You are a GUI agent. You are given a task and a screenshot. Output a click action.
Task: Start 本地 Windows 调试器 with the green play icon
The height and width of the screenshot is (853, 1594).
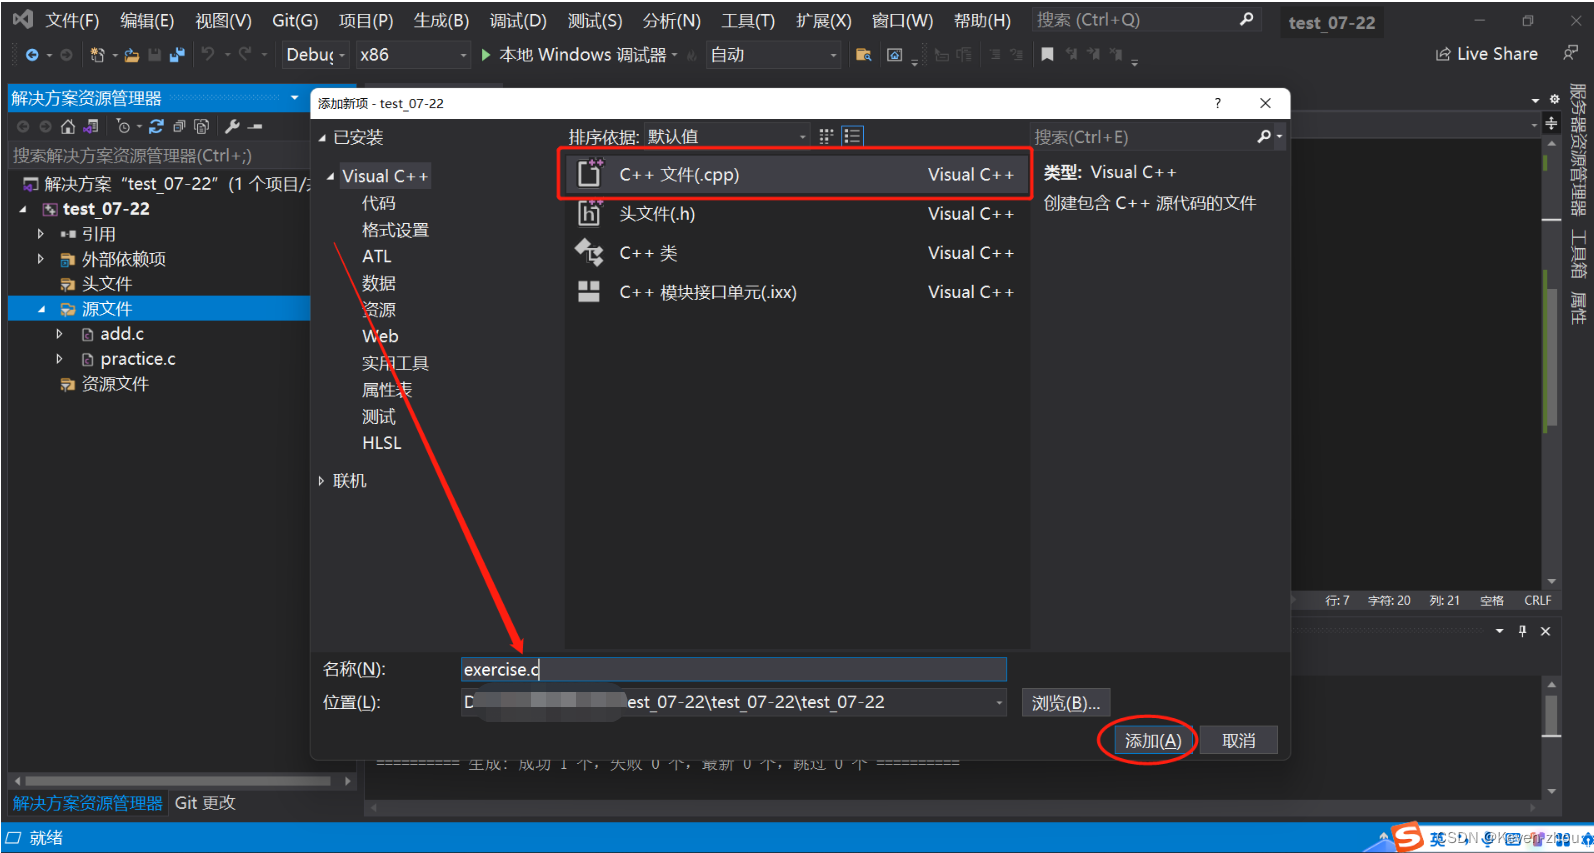(x=486, y=55)
